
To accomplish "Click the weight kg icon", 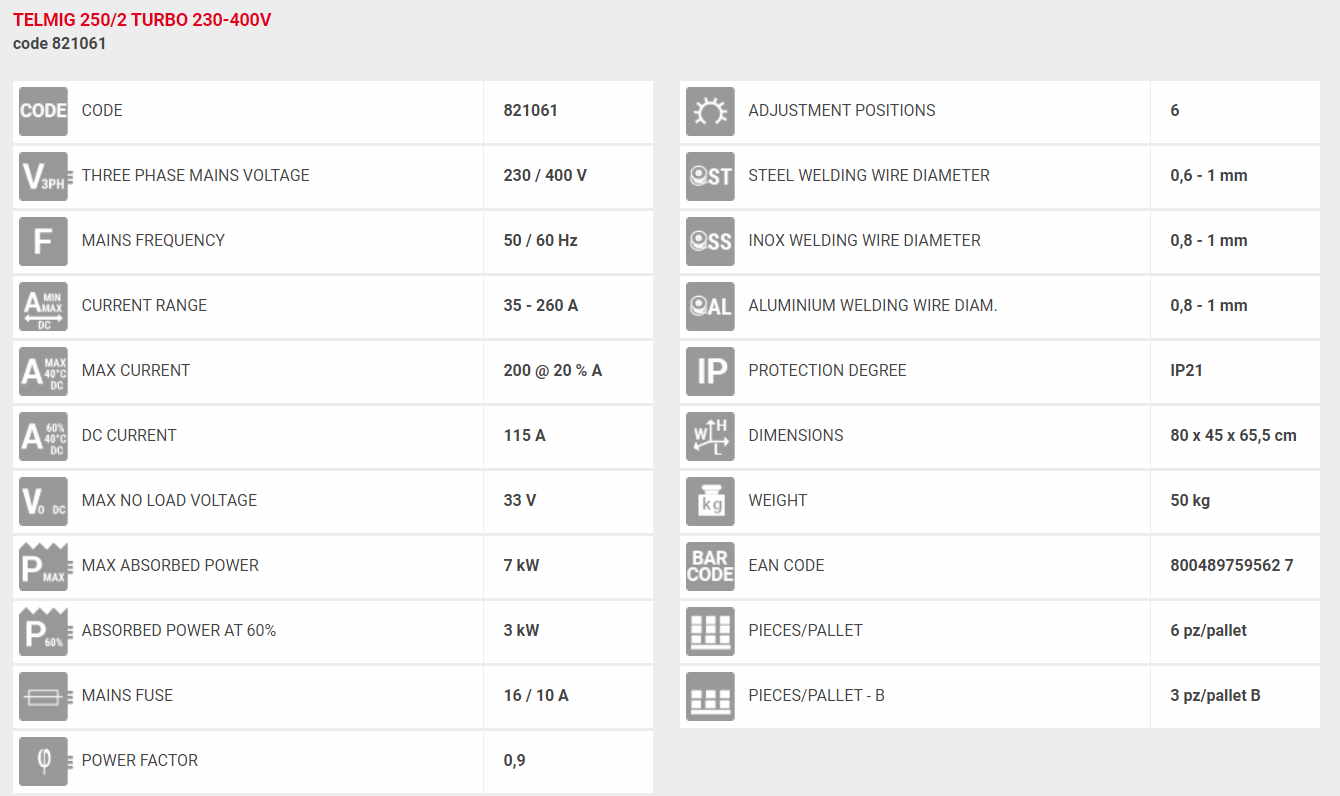I will click(x=710, y=501).
